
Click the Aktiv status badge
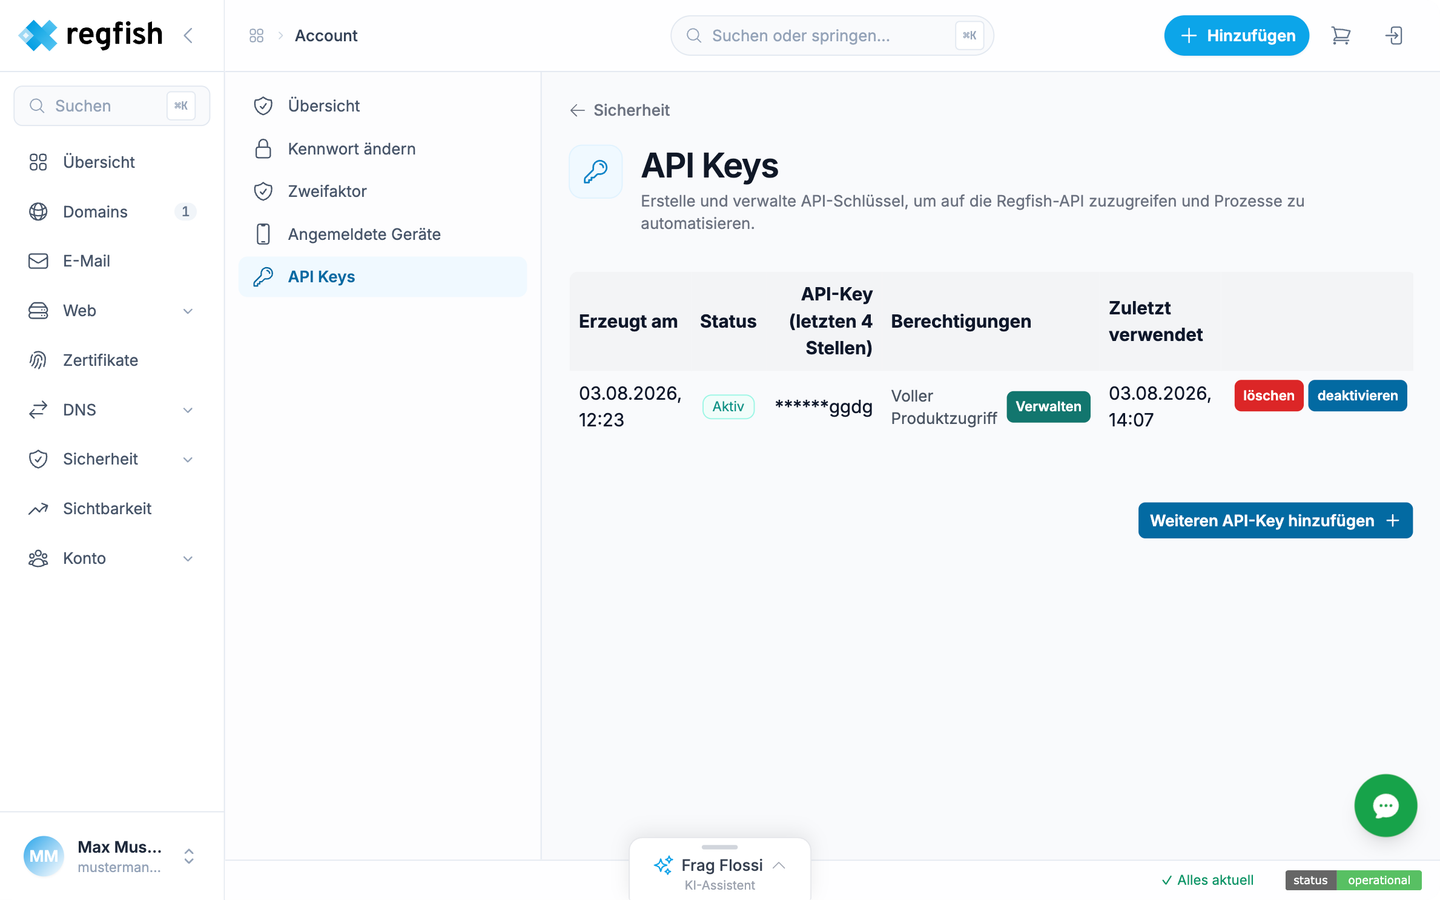(x=728, y=407)
